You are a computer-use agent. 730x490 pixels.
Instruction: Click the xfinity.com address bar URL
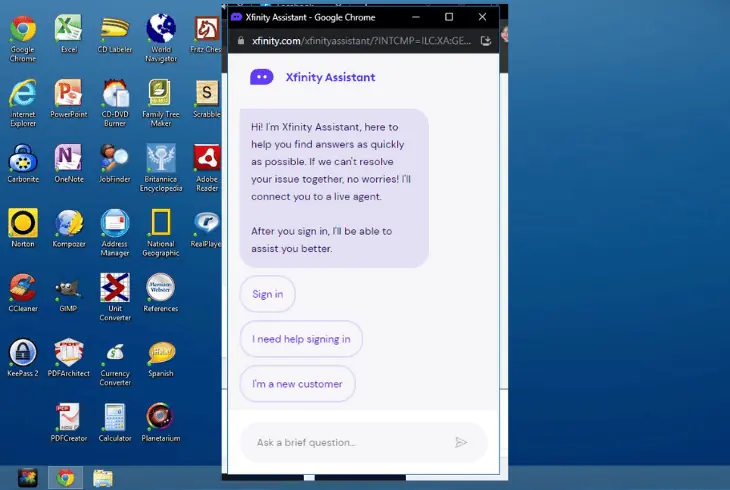(x=361, y=41)
